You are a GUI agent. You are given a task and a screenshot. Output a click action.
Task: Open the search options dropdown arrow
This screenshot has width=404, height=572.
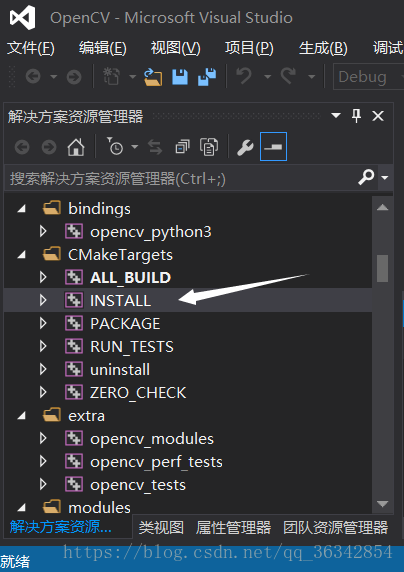pos(385,178)
